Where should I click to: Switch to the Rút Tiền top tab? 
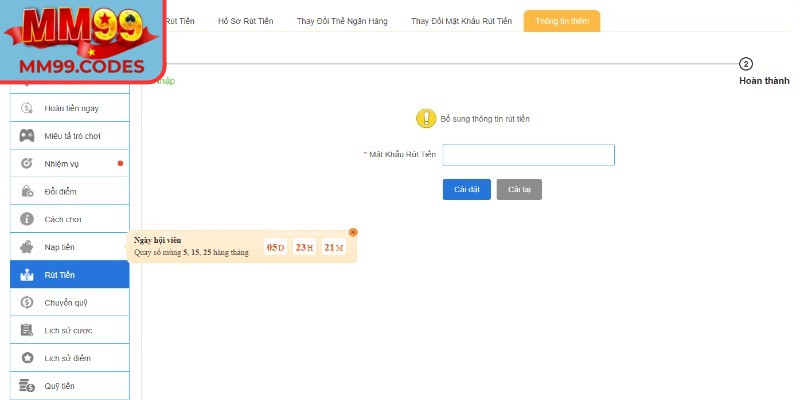pyautogui.click(x=180, y=21)
